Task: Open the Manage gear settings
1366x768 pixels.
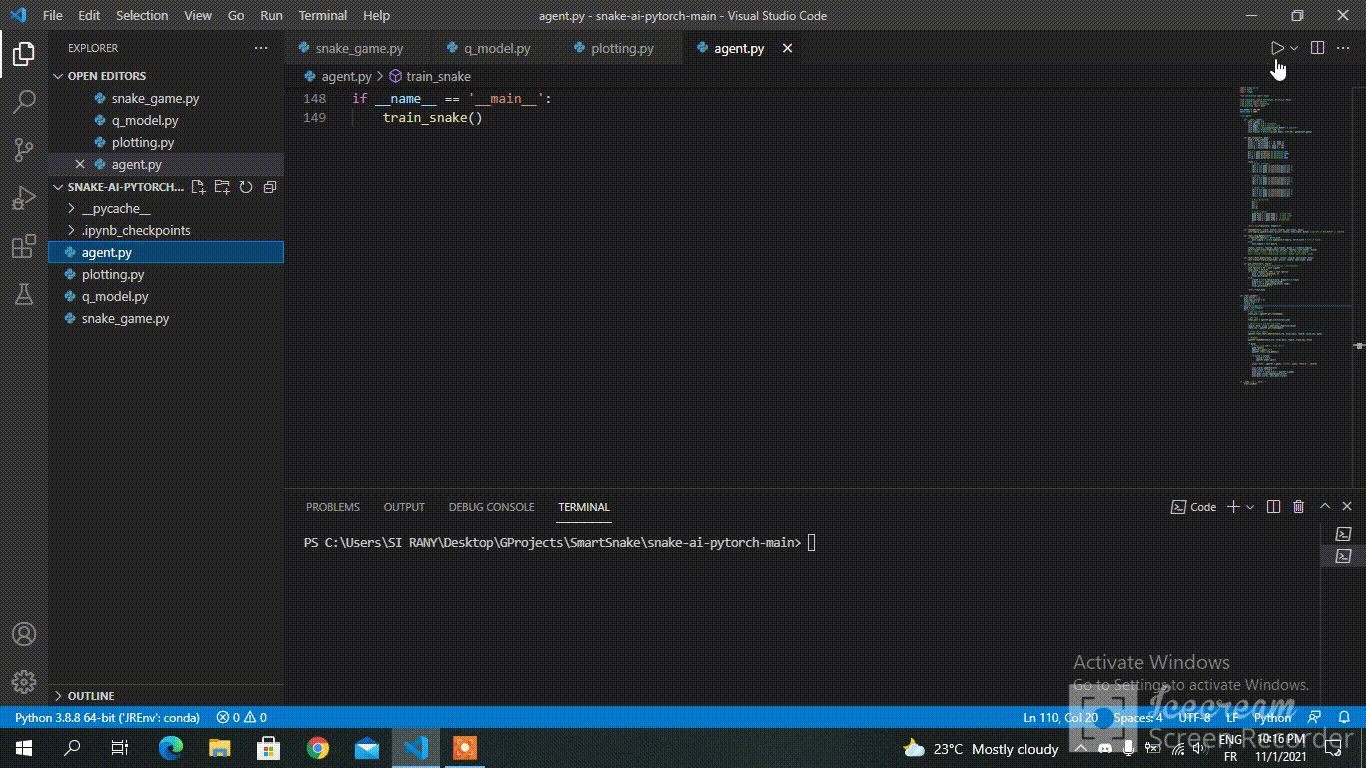Action: pos(24,682)
